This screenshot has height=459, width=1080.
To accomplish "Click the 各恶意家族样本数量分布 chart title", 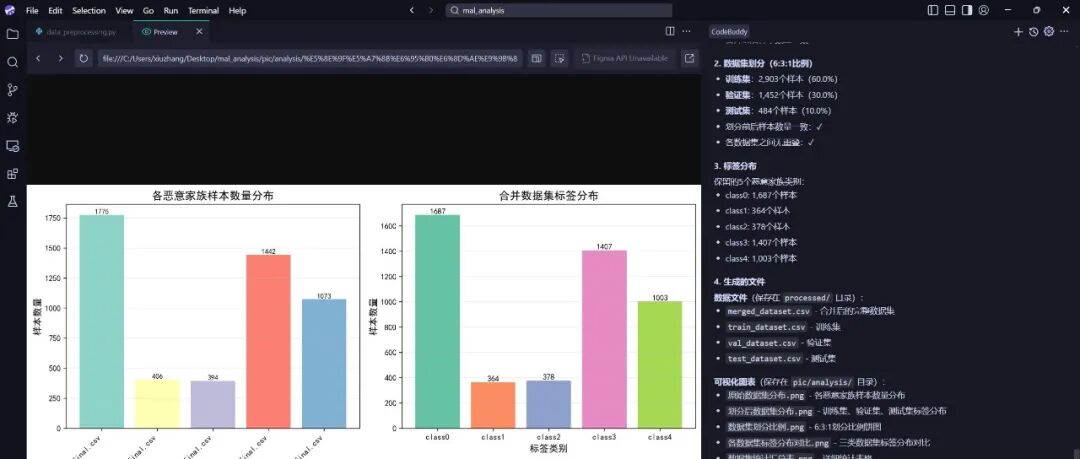I will point(212,196).
